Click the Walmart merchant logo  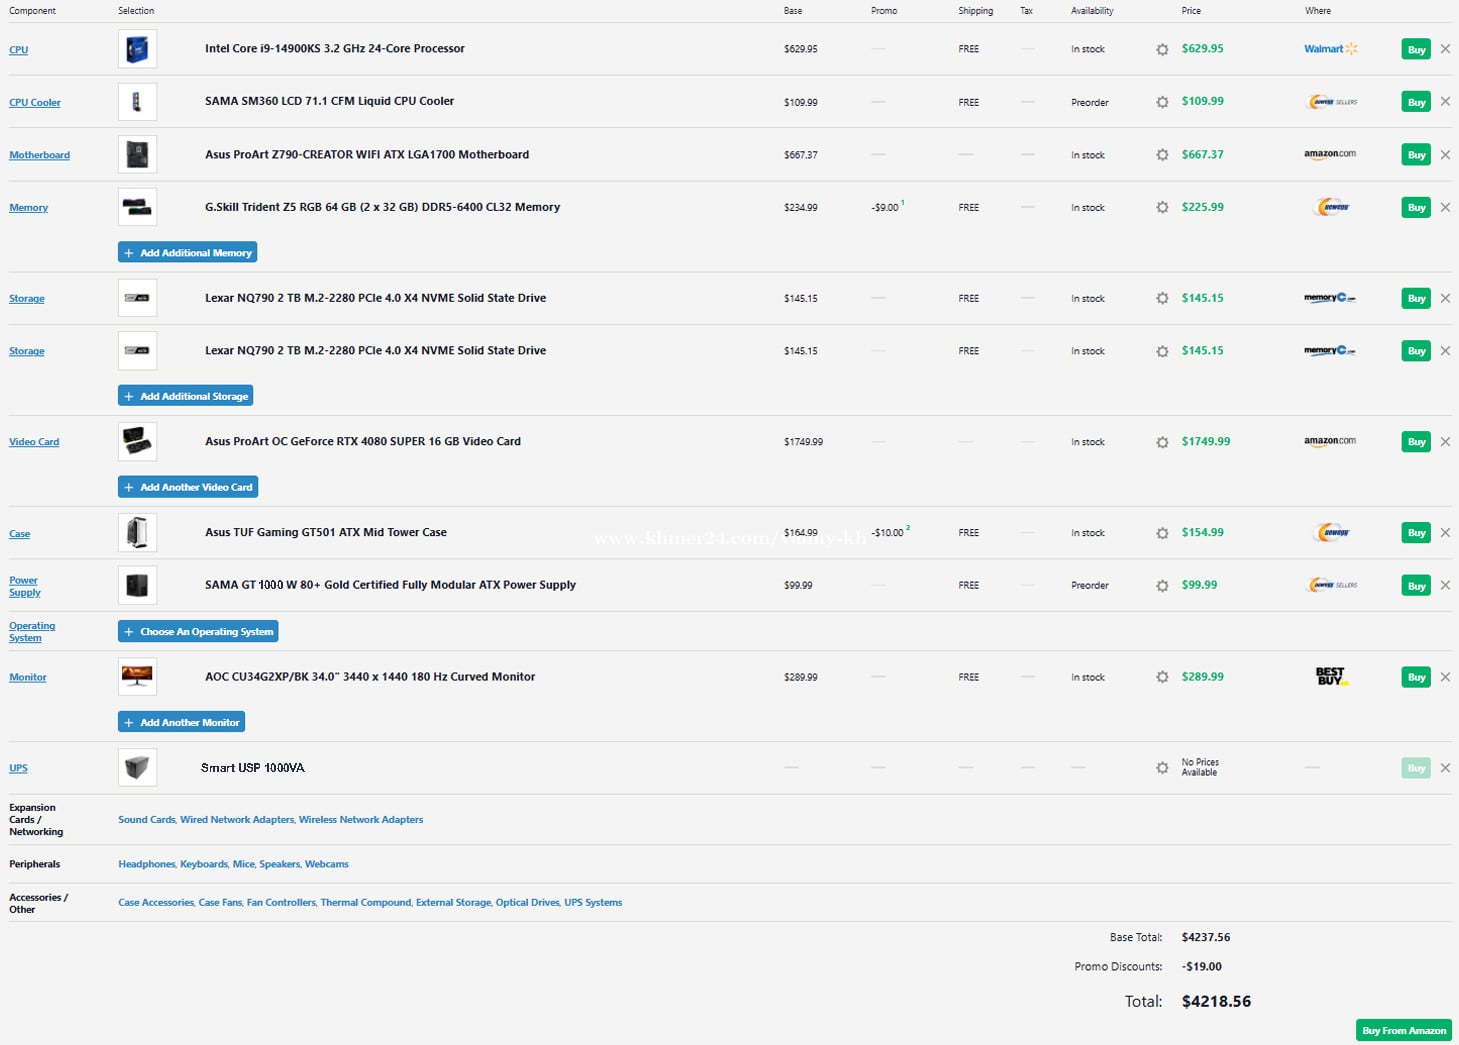[1330, 49]
